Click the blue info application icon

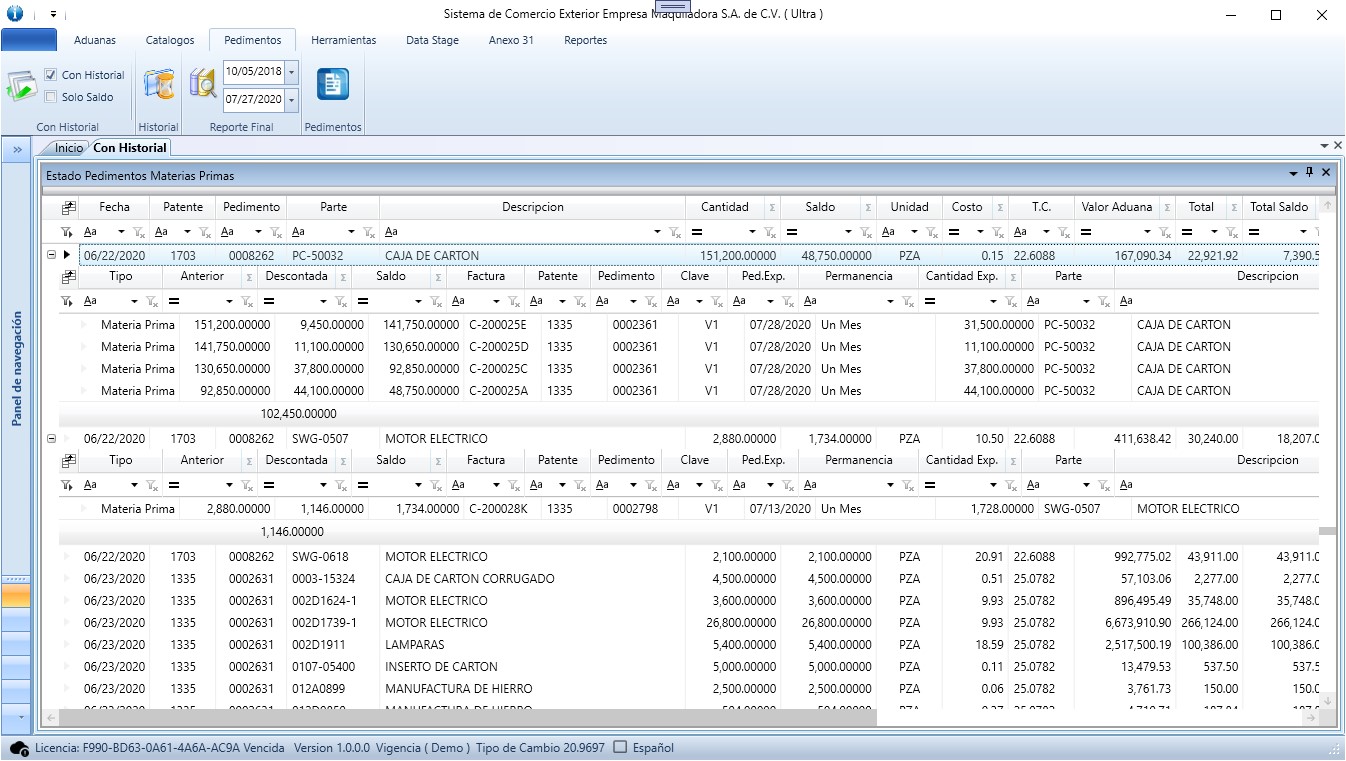(14, 14)
